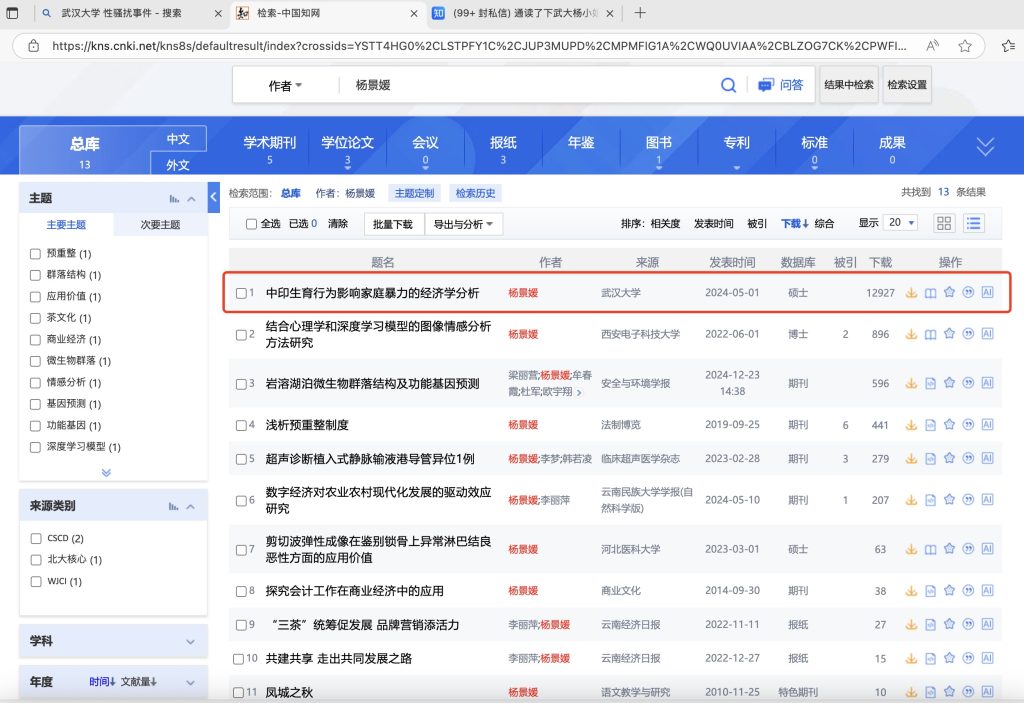Expand the 学科 filter panel
Image resolution: width=1024 pixels, height=703 pixels.
[x=190, y=642]
